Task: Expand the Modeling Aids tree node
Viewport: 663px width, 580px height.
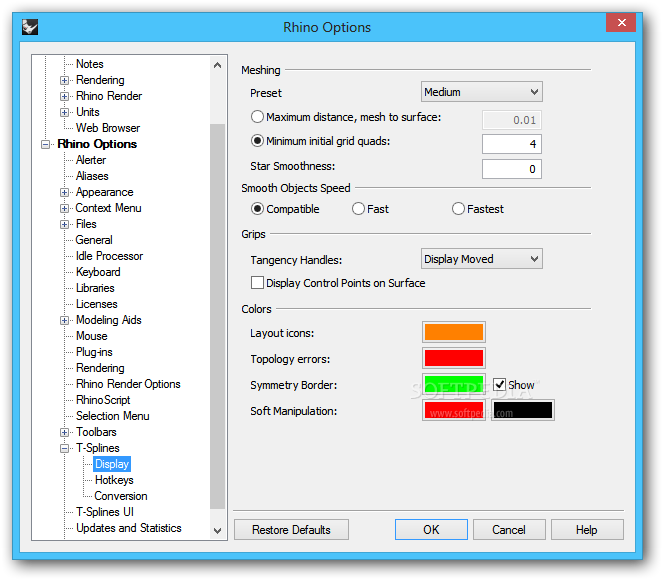Action: 64,321
